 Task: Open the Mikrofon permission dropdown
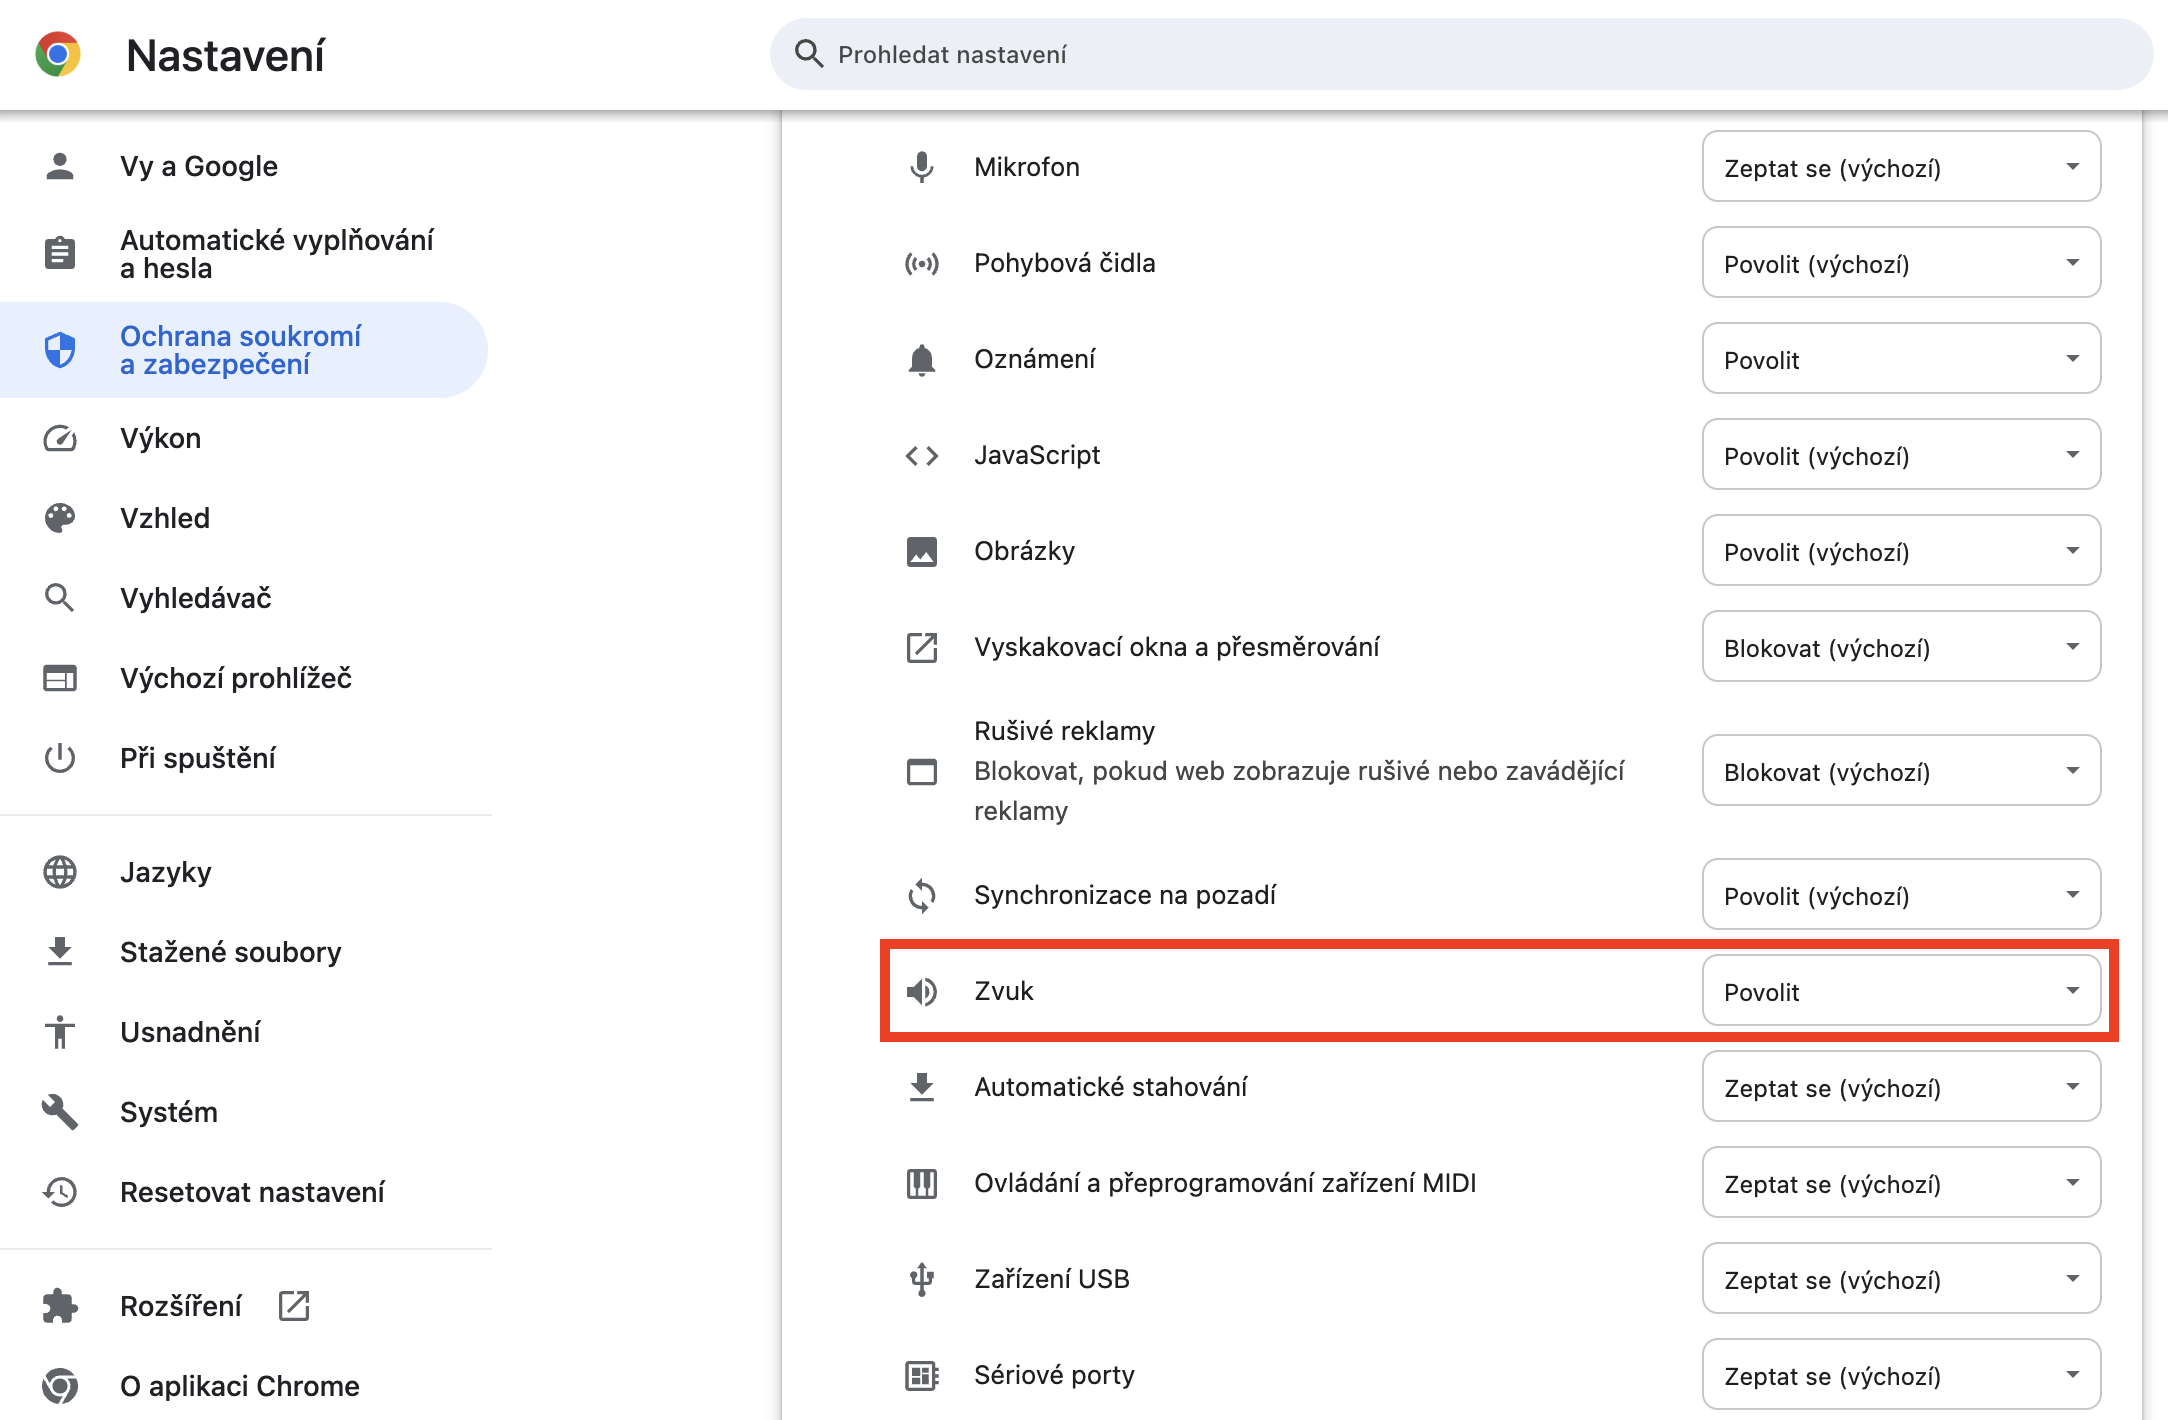[1900, 167]
